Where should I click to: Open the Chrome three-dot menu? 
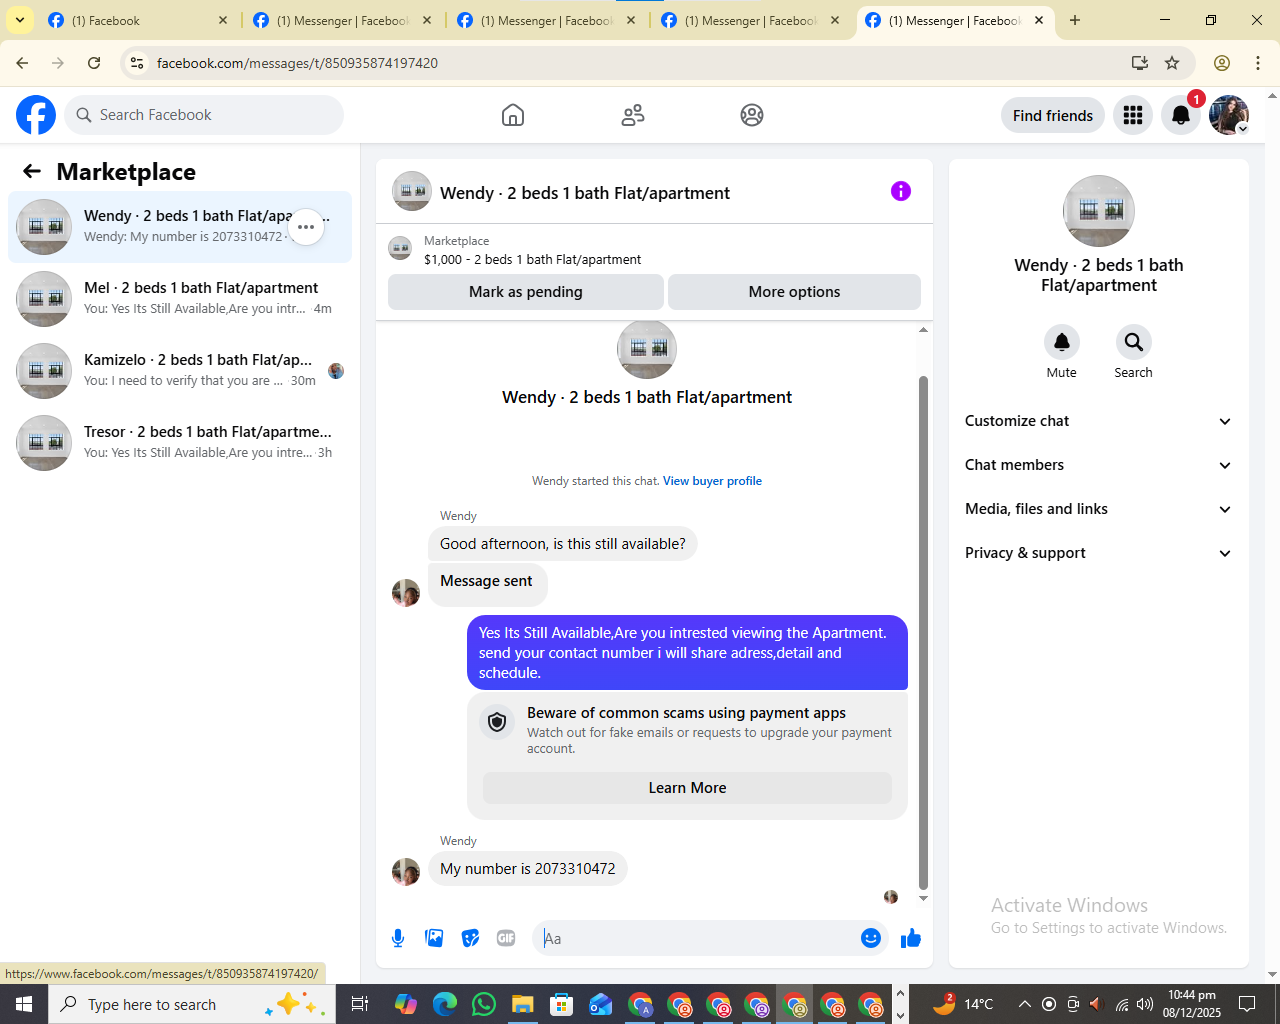(x=1258, y=63)
